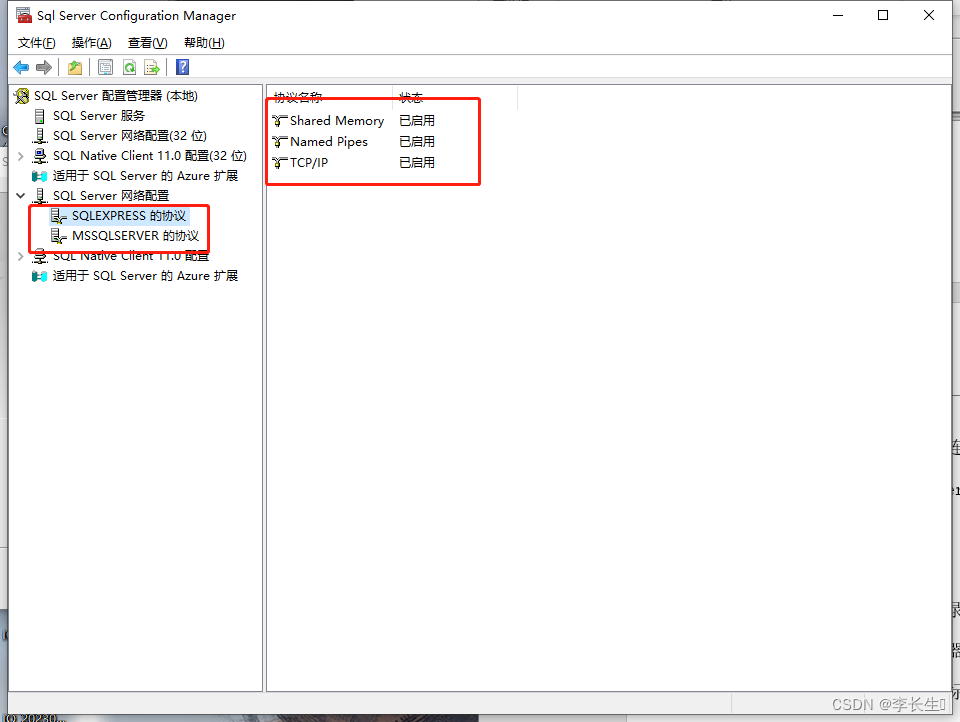Viewport: 960px width, 722px height.
Task: Sort by 协议名称 column header
Action: [x=330, y=97]
